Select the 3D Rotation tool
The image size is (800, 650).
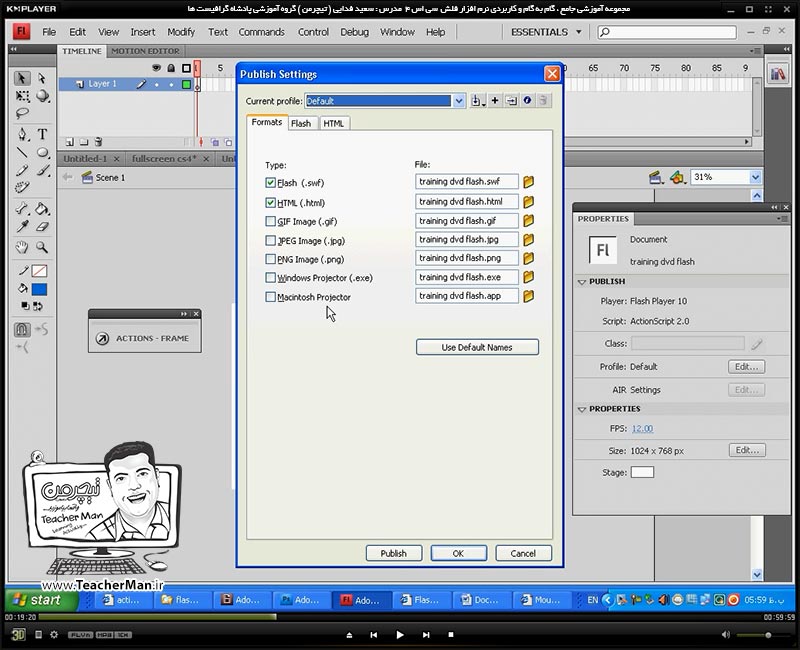click(43, 96)
